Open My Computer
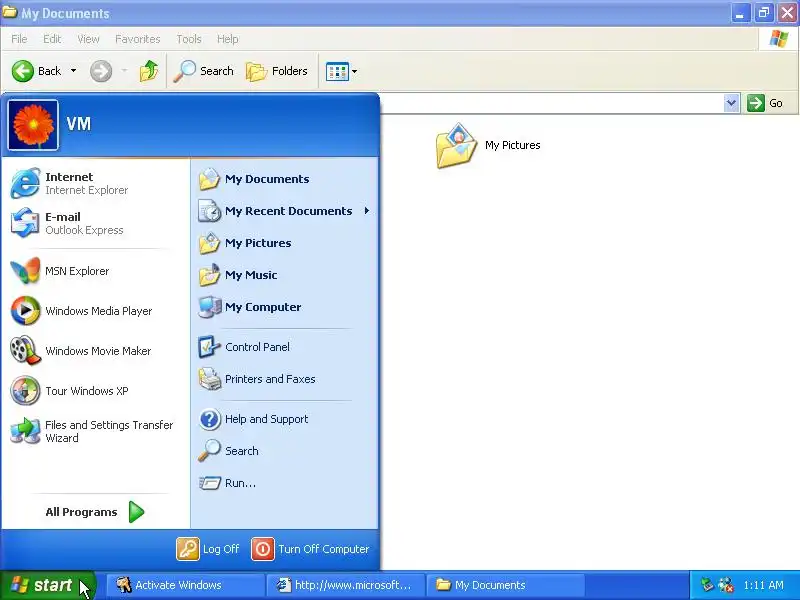Viewport: 800px width, 600px height. click(284, 307)
